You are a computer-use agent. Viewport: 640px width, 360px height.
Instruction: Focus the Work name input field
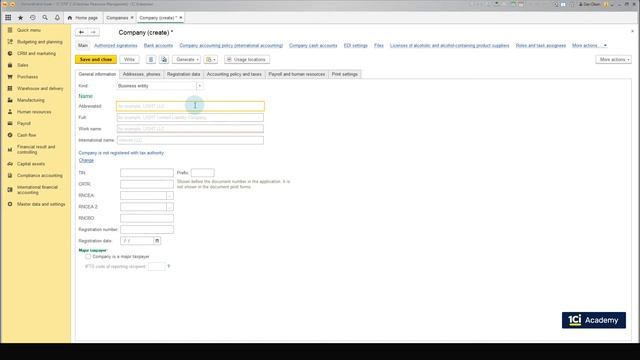[190, 129]
